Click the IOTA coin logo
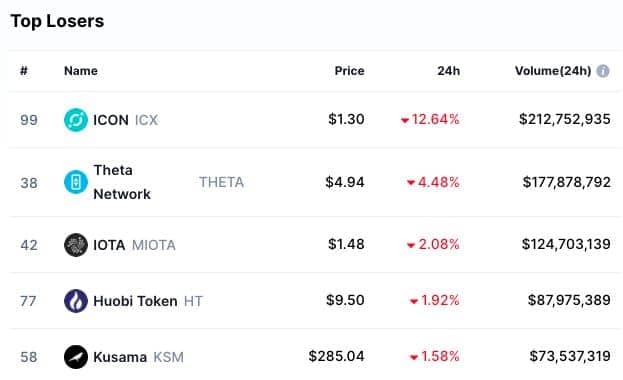This screenshot has height=380, width=623. coord(75,245)
